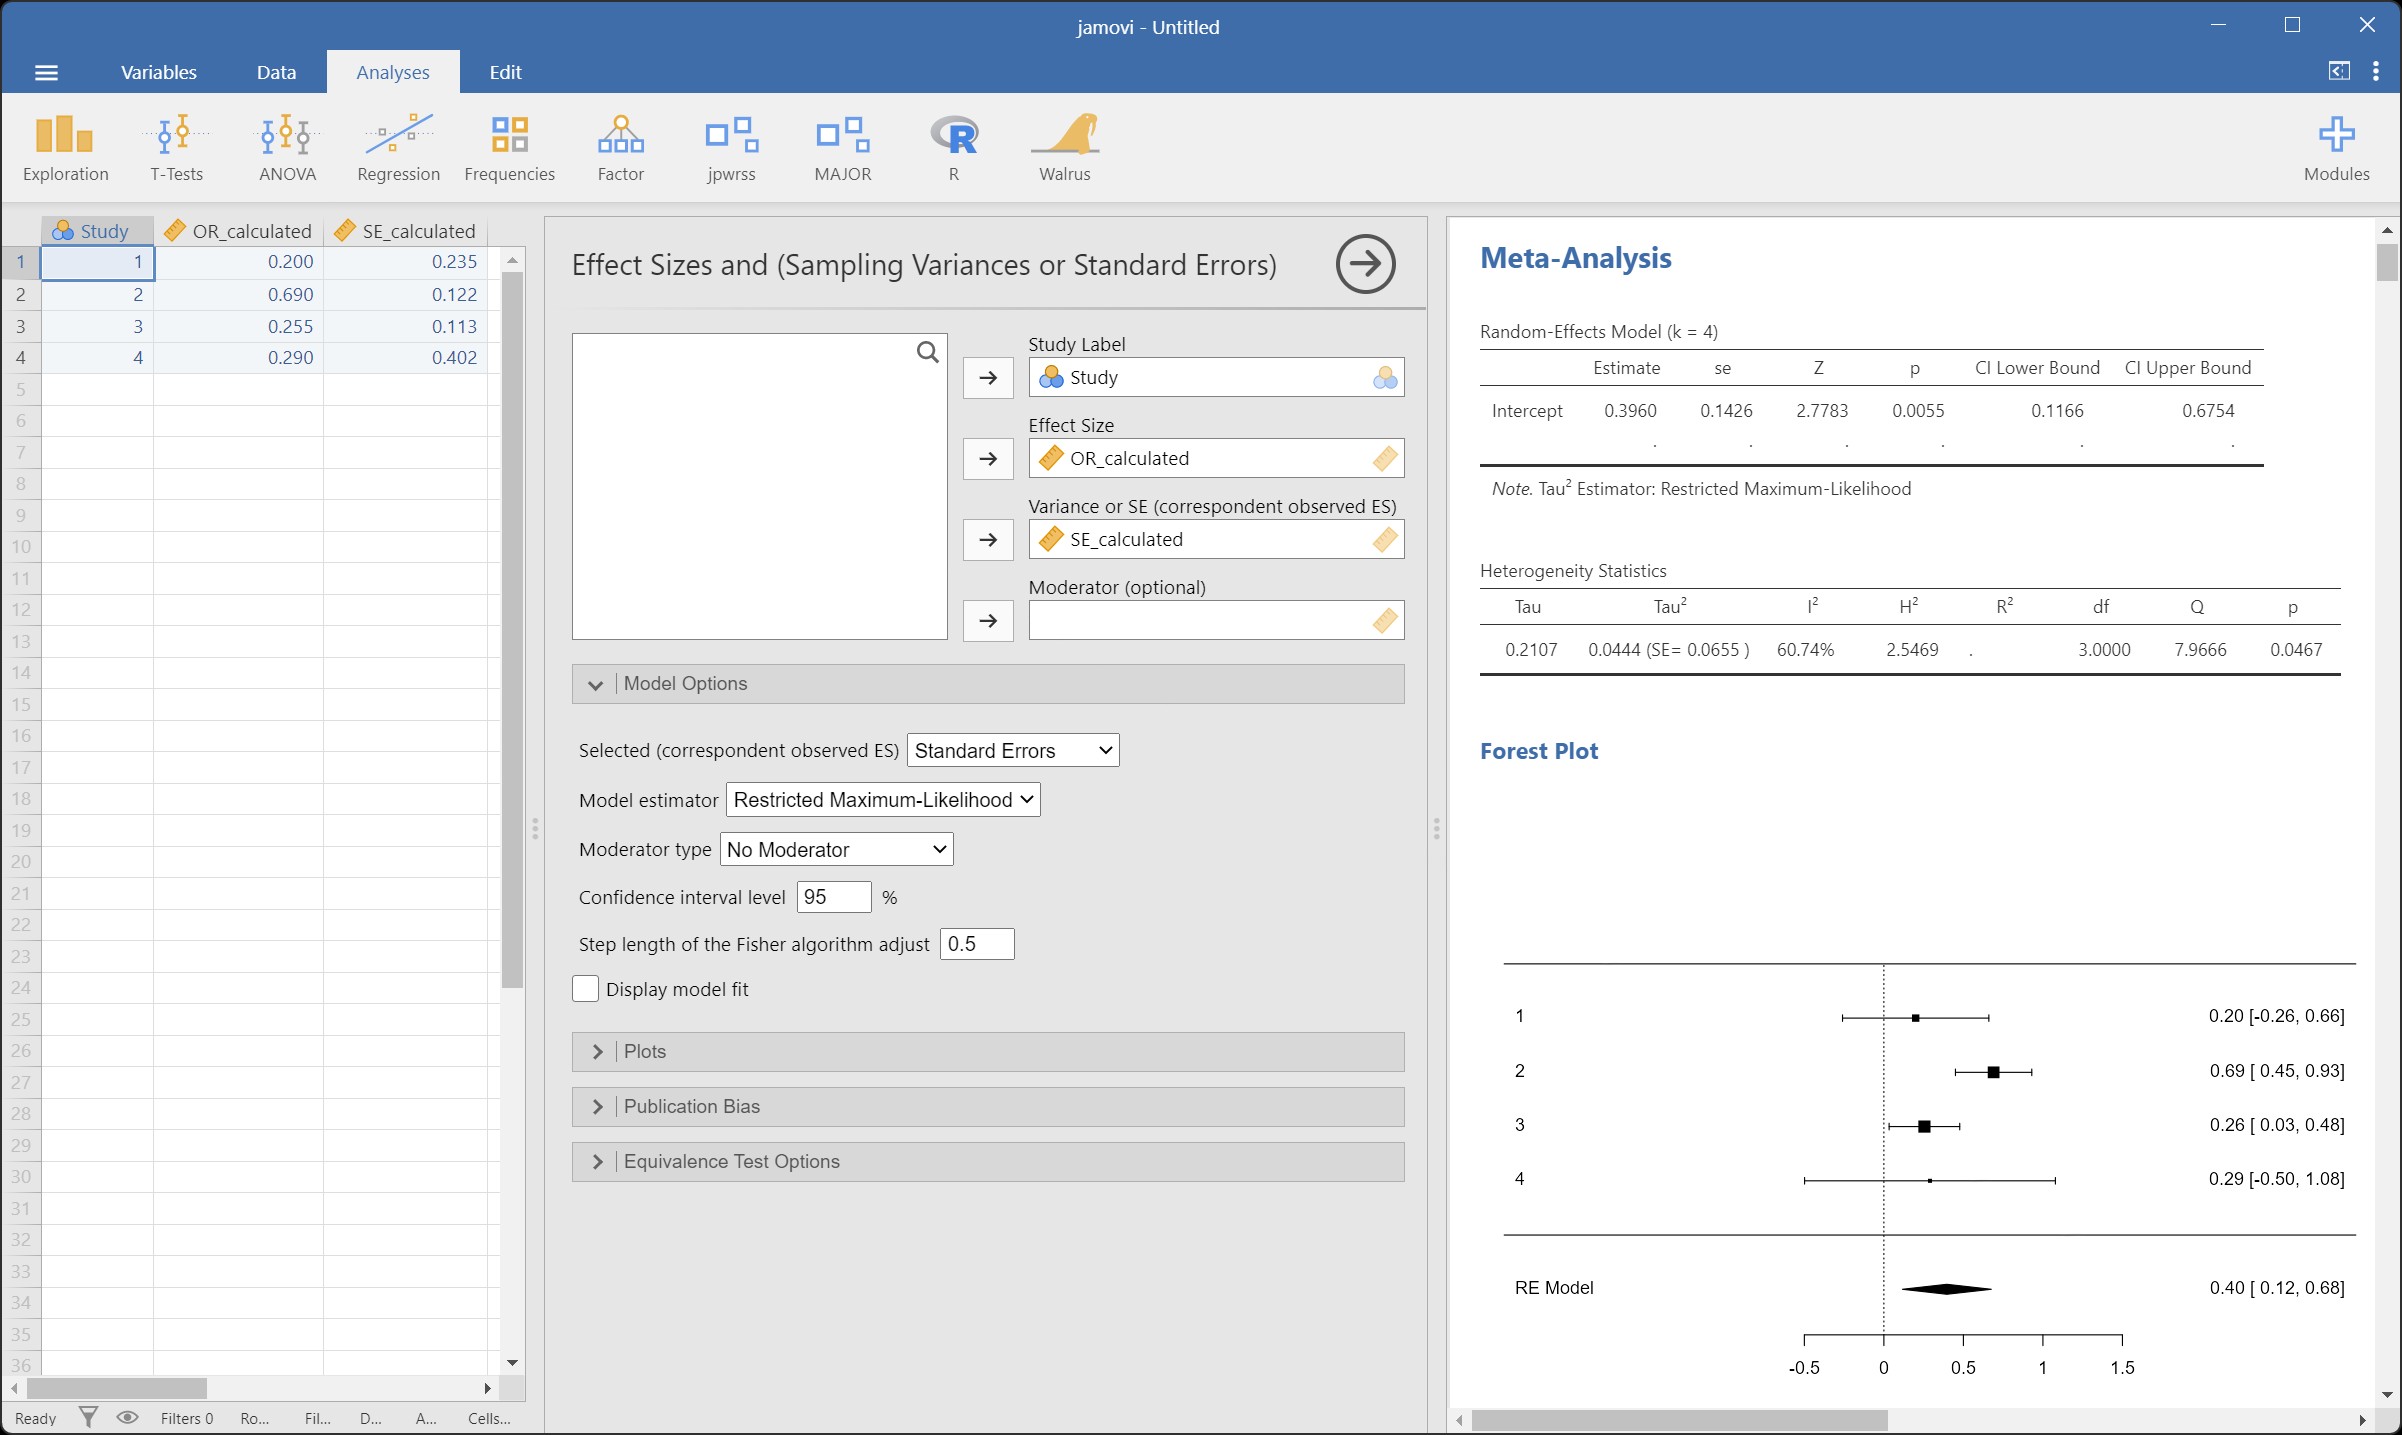Screen dimensions: 2402x1435
Task: Select Standard Errors from dropdown
Action: click(x=1010, y=748)
